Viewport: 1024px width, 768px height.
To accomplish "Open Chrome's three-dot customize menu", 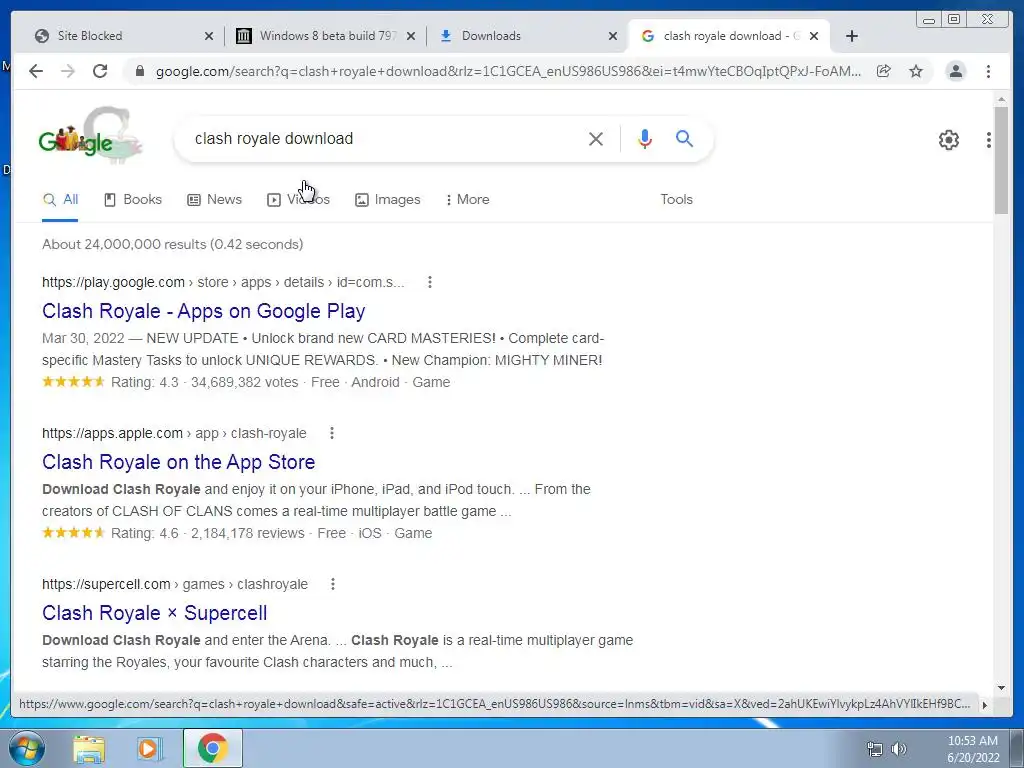I will (988, 71).
